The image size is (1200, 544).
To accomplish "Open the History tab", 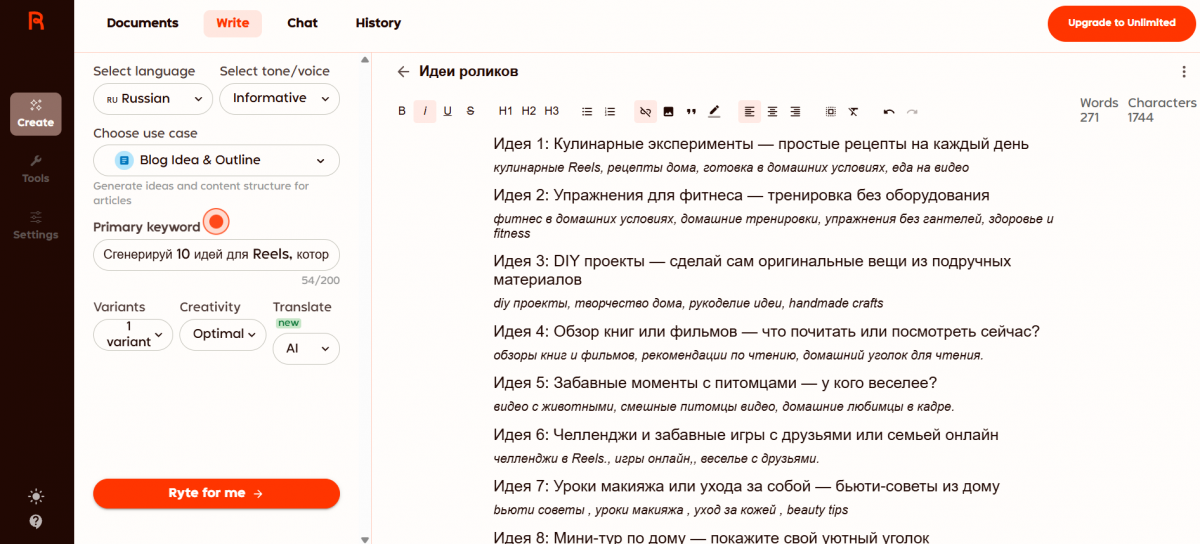I will pyautogui.click(x=378, y=23).
